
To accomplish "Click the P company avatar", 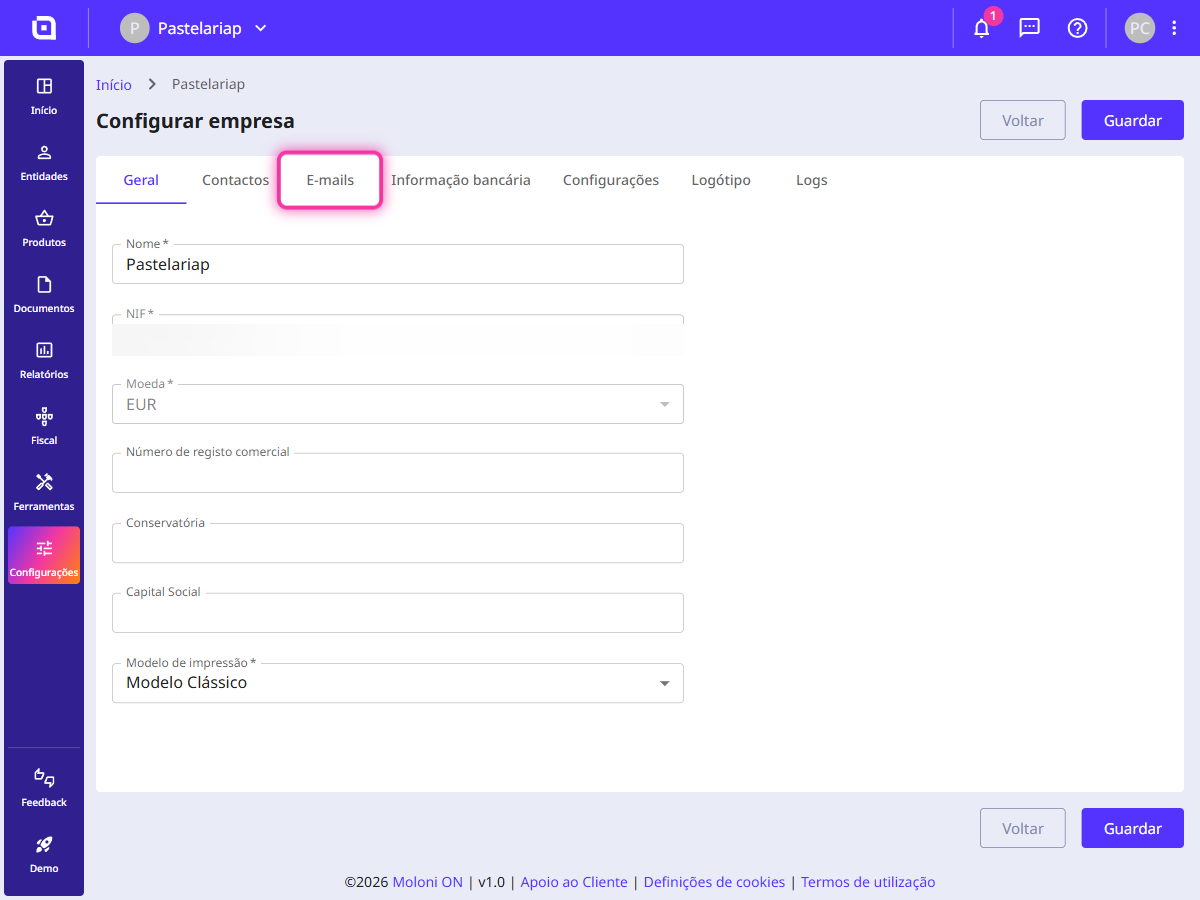I will click(x=134, y=28).
